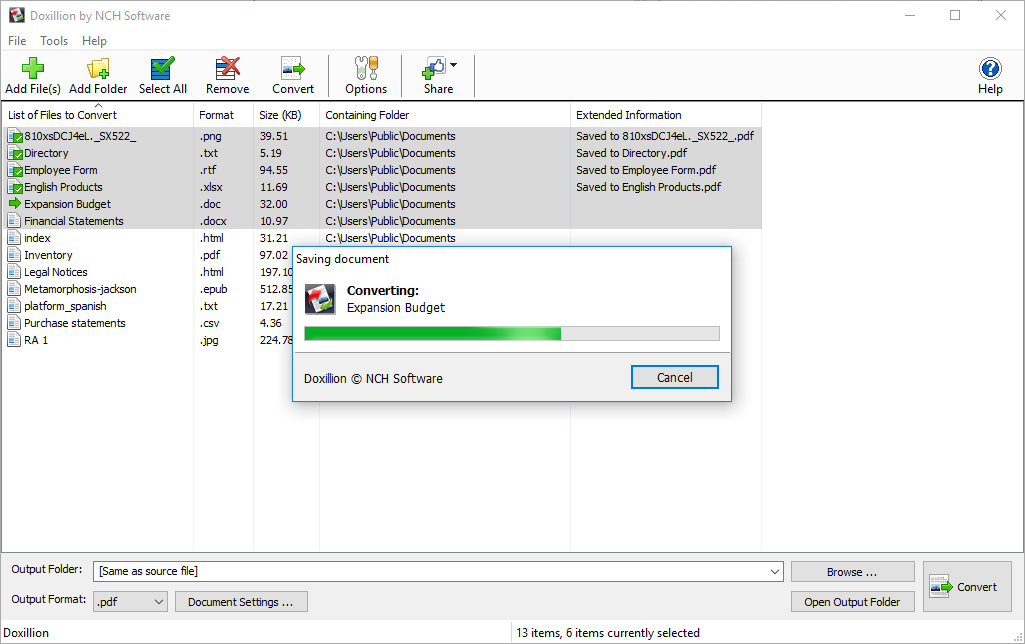Select the Inventory file name
Screen dimensions: 1025x644
[x=48, y=255]
